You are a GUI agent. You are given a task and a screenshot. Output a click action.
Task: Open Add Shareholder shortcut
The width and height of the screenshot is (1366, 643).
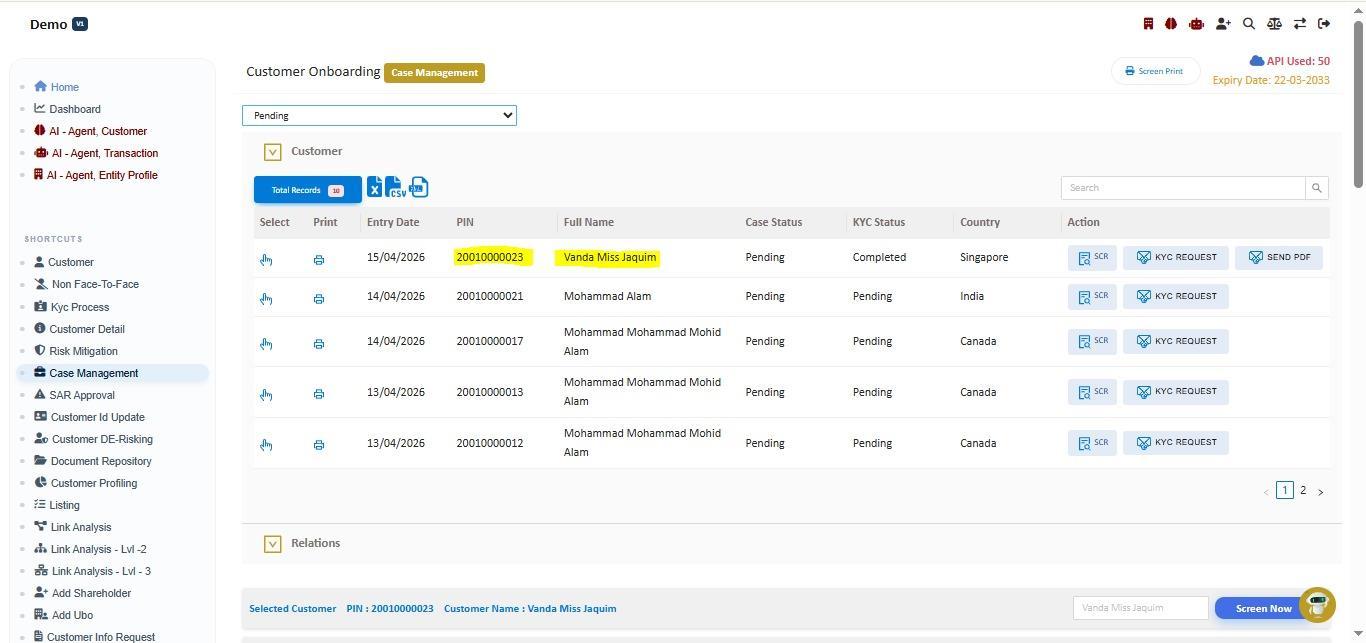[x=82, y=593]
